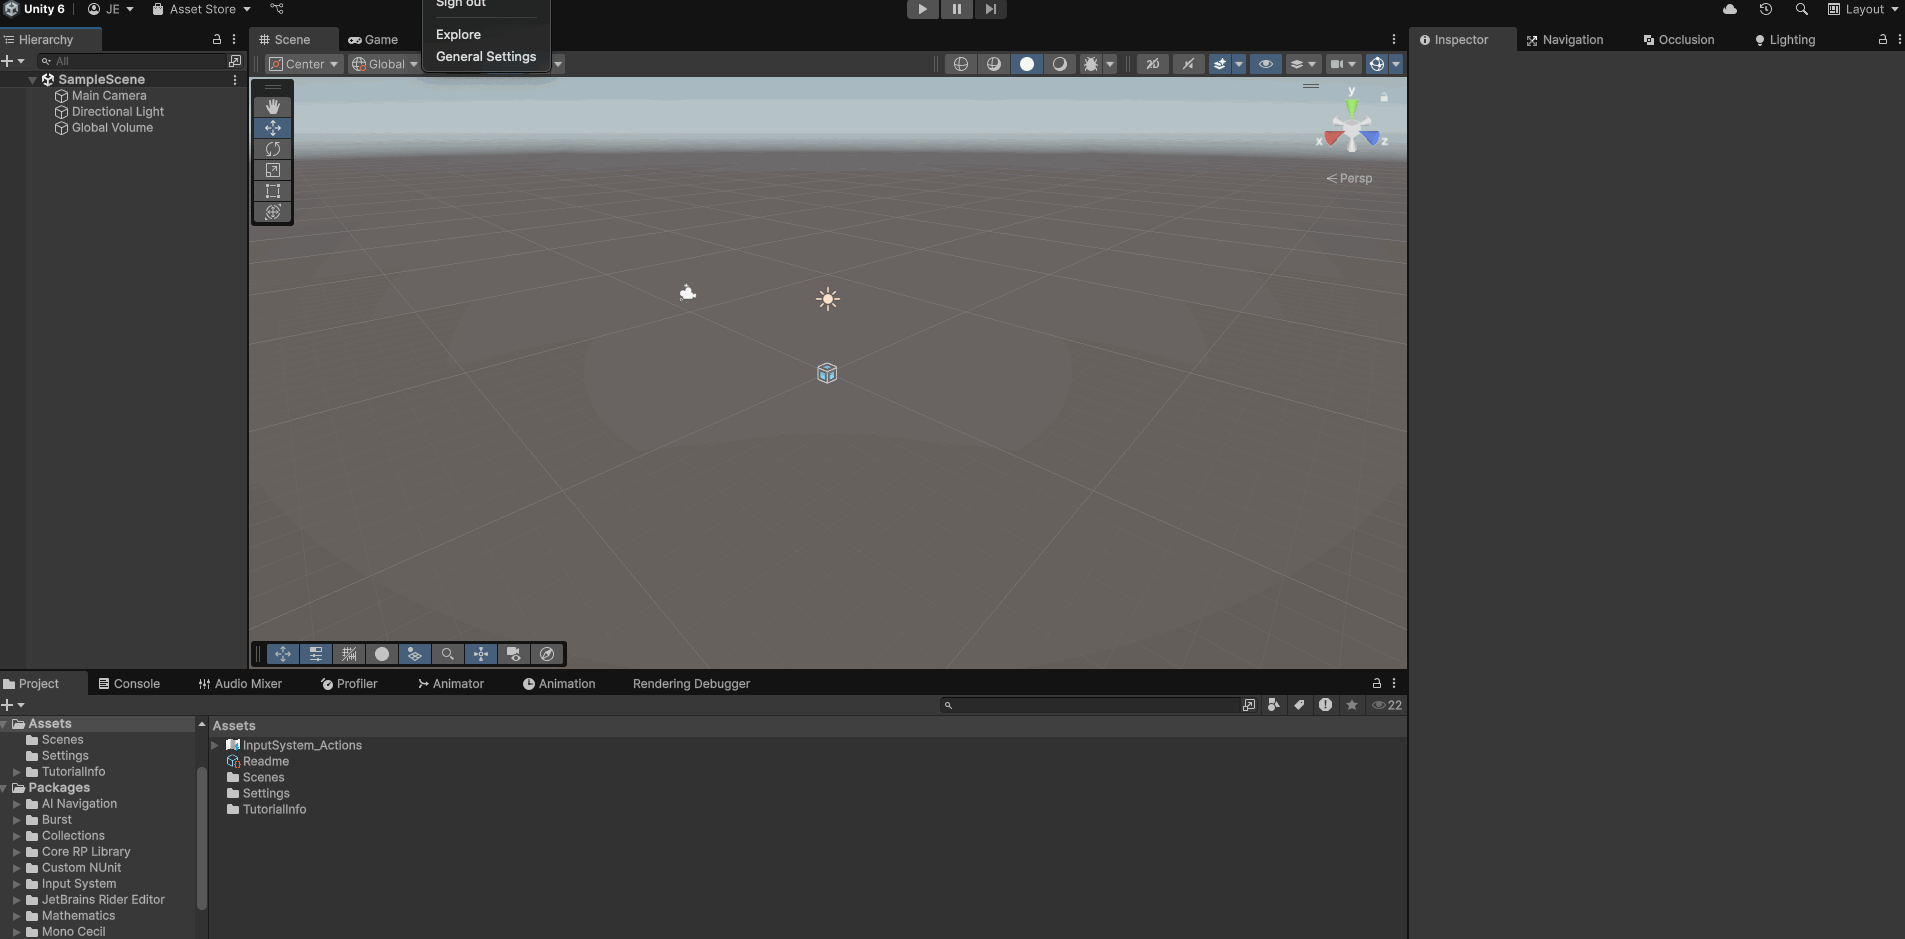Click the Step frame button

click(990, 9)
